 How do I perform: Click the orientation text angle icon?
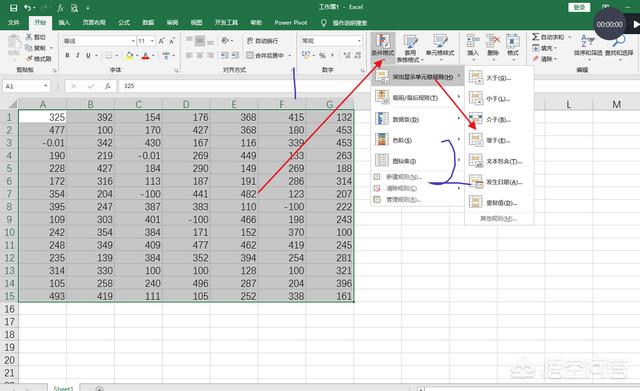point(225,41)
